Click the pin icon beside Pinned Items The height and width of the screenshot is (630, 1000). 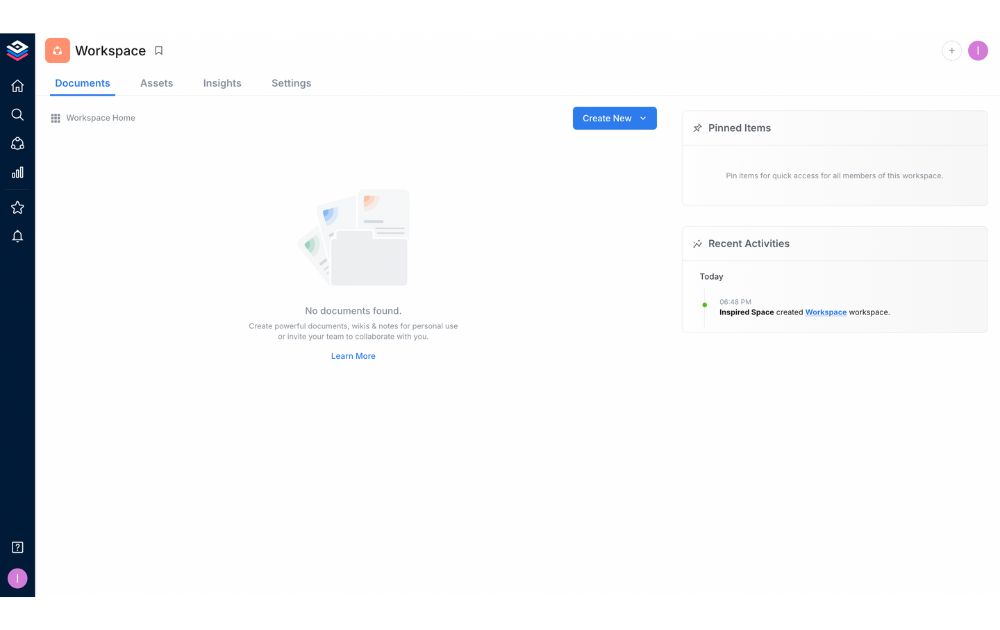(x=698, y=128)
